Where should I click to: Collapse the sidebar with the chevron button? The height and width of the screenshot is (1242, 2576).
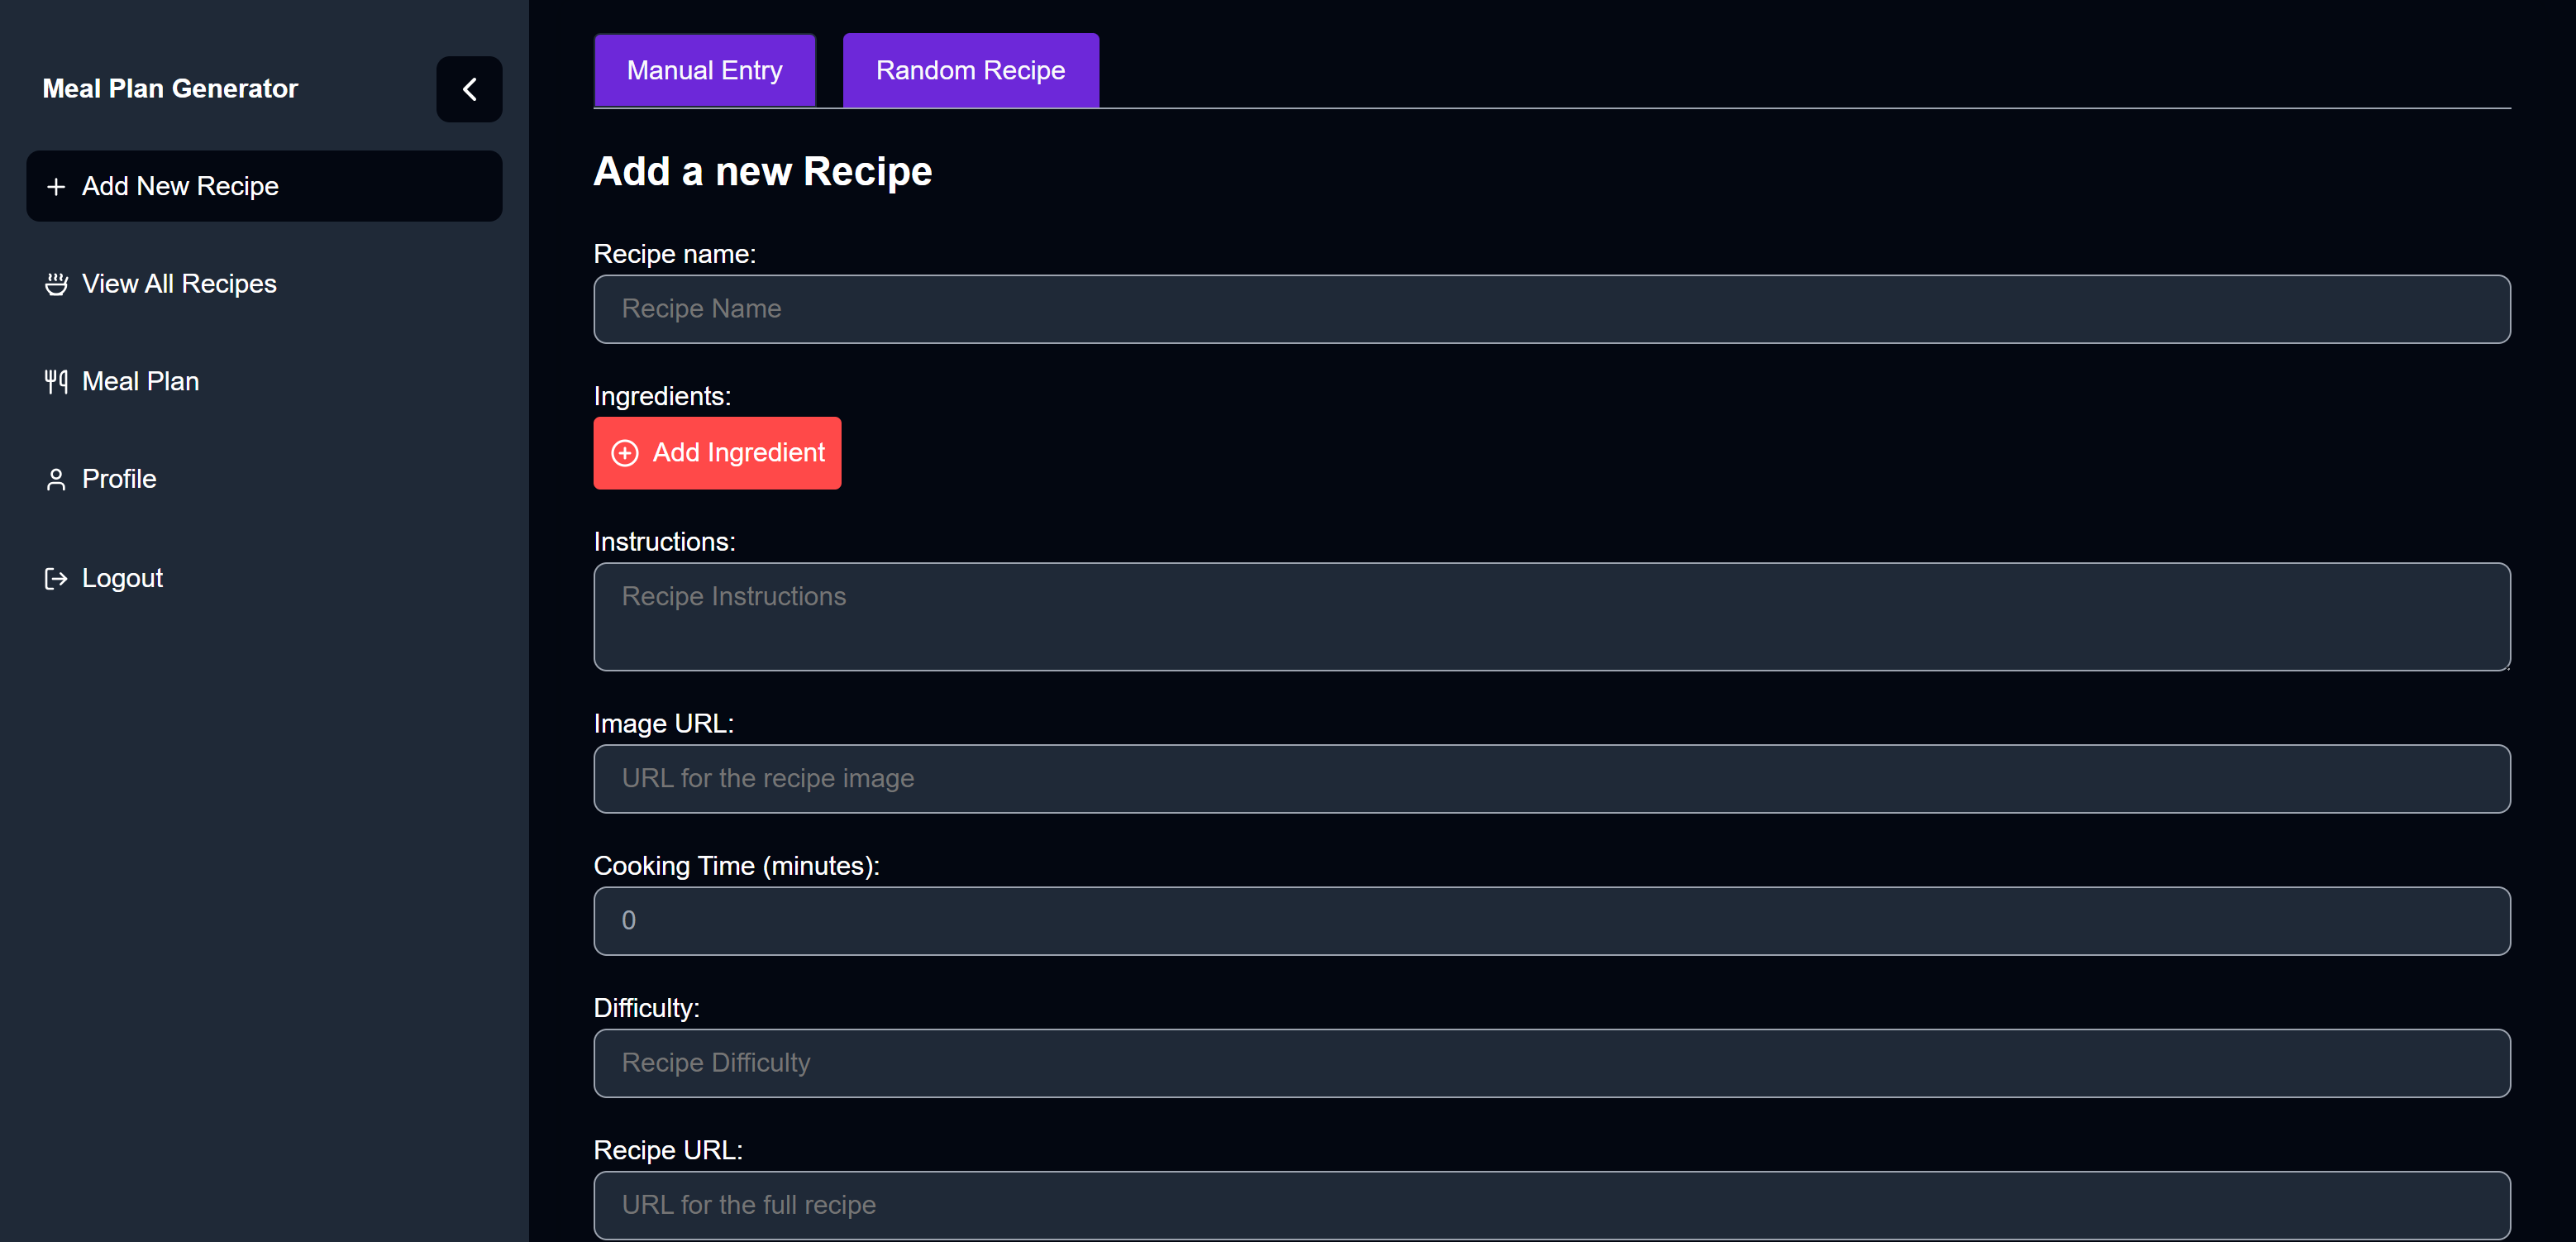tap(469, 89)
